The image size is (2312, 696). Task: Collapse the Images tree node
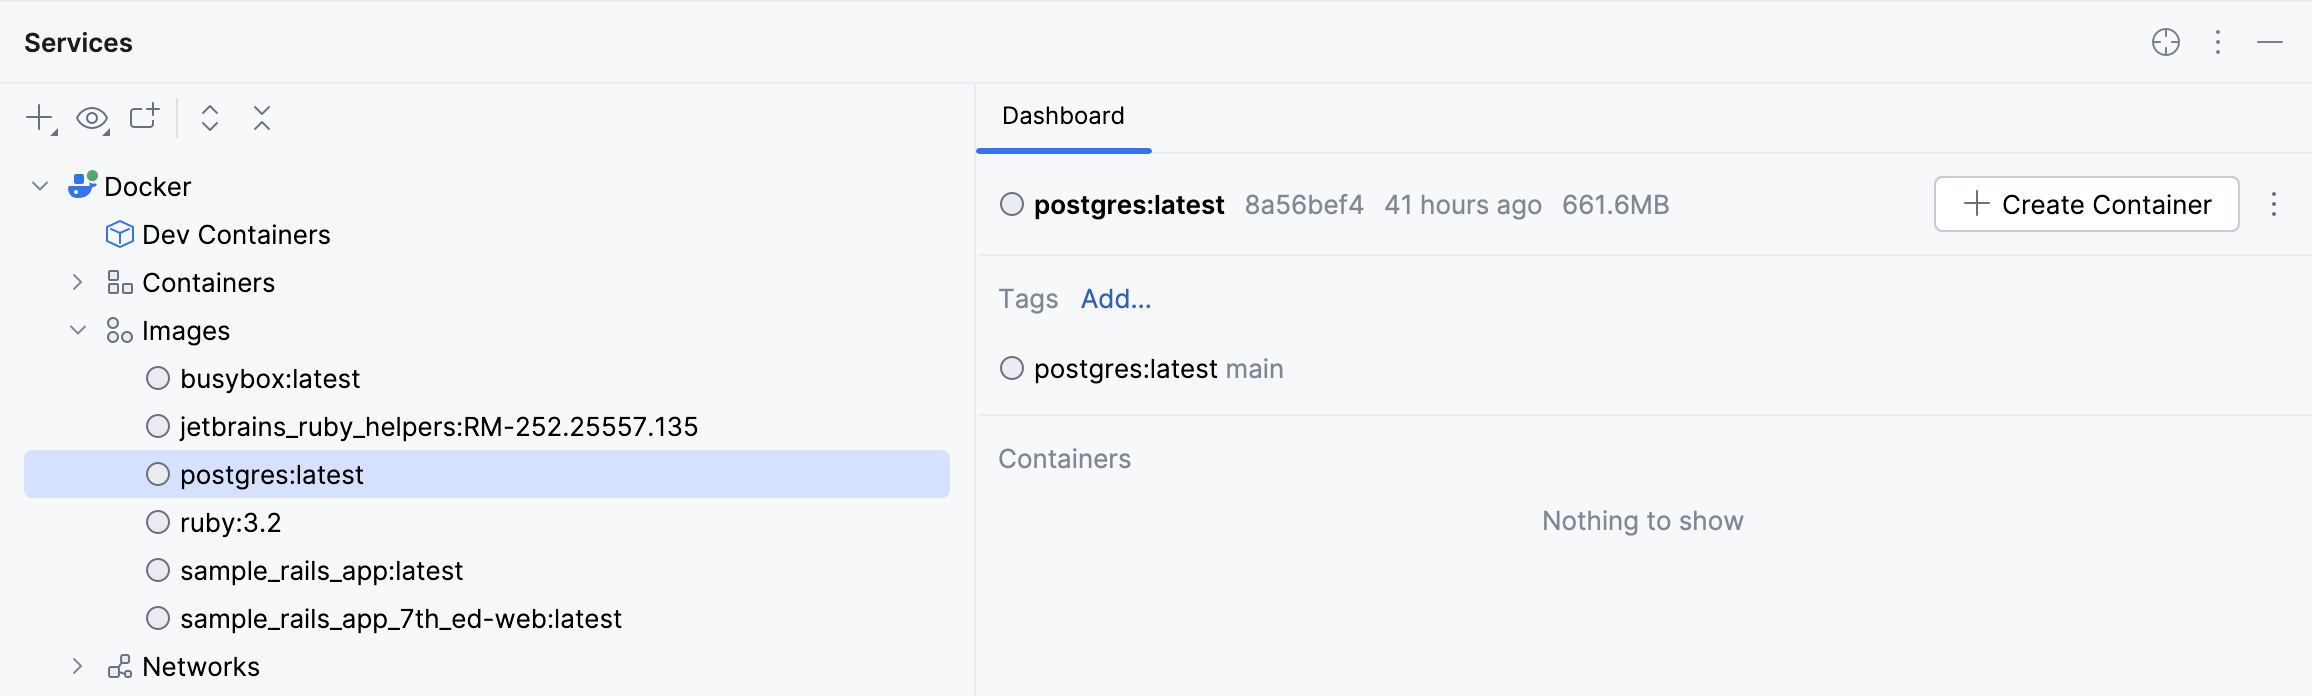pyautogui.click(x=78, y=330)
